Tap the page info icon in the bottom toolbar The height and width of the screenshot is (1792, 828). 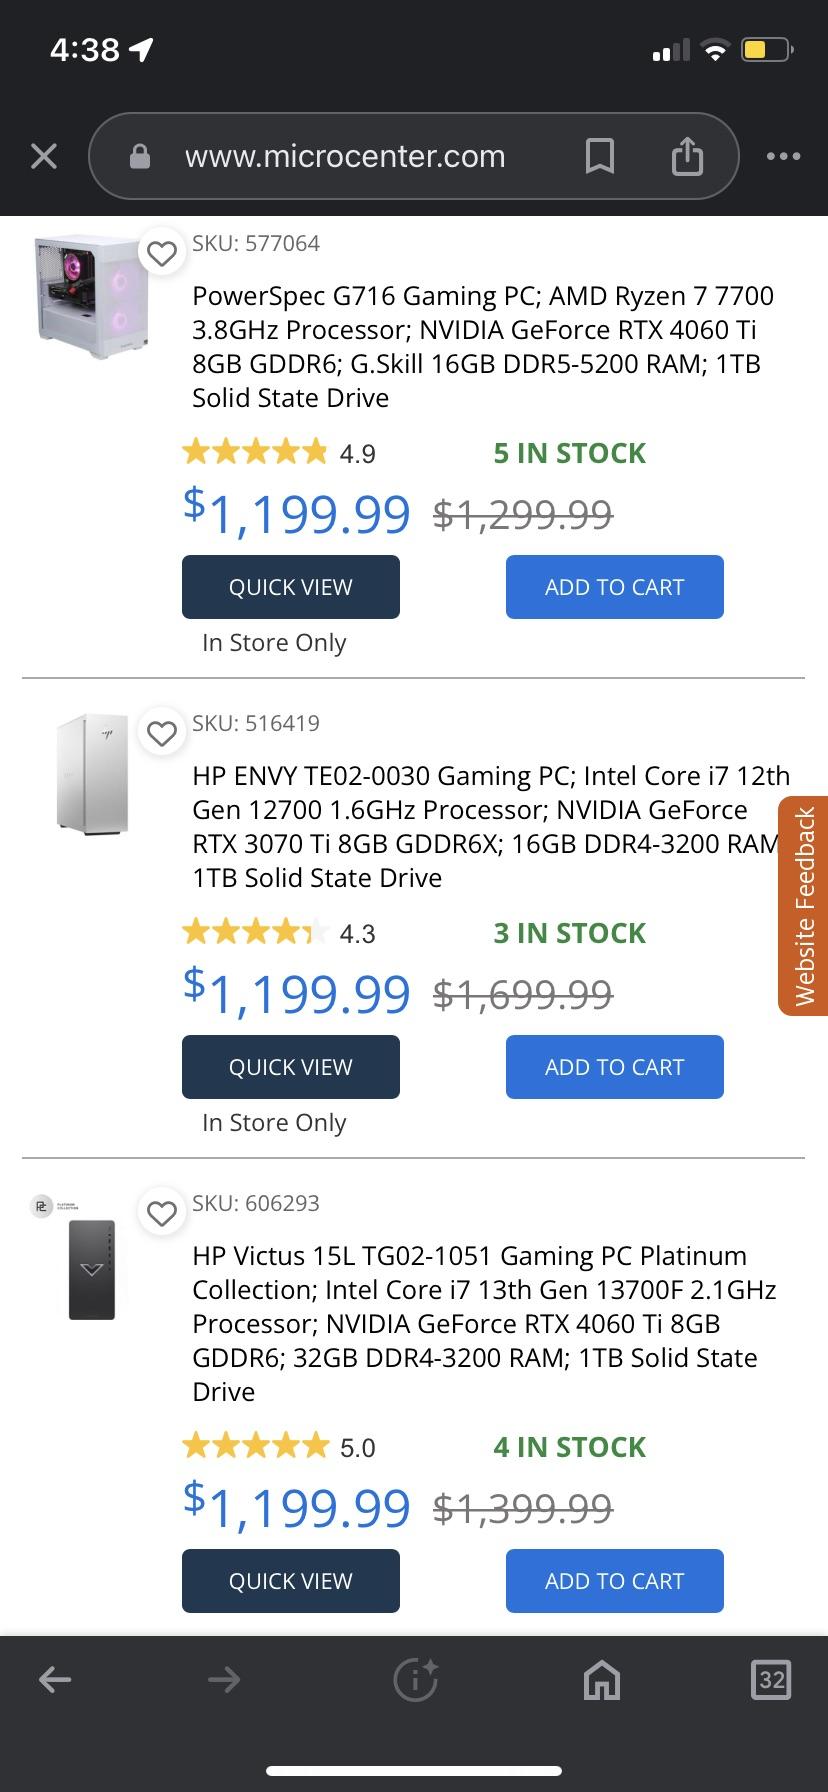(414, 1680)
